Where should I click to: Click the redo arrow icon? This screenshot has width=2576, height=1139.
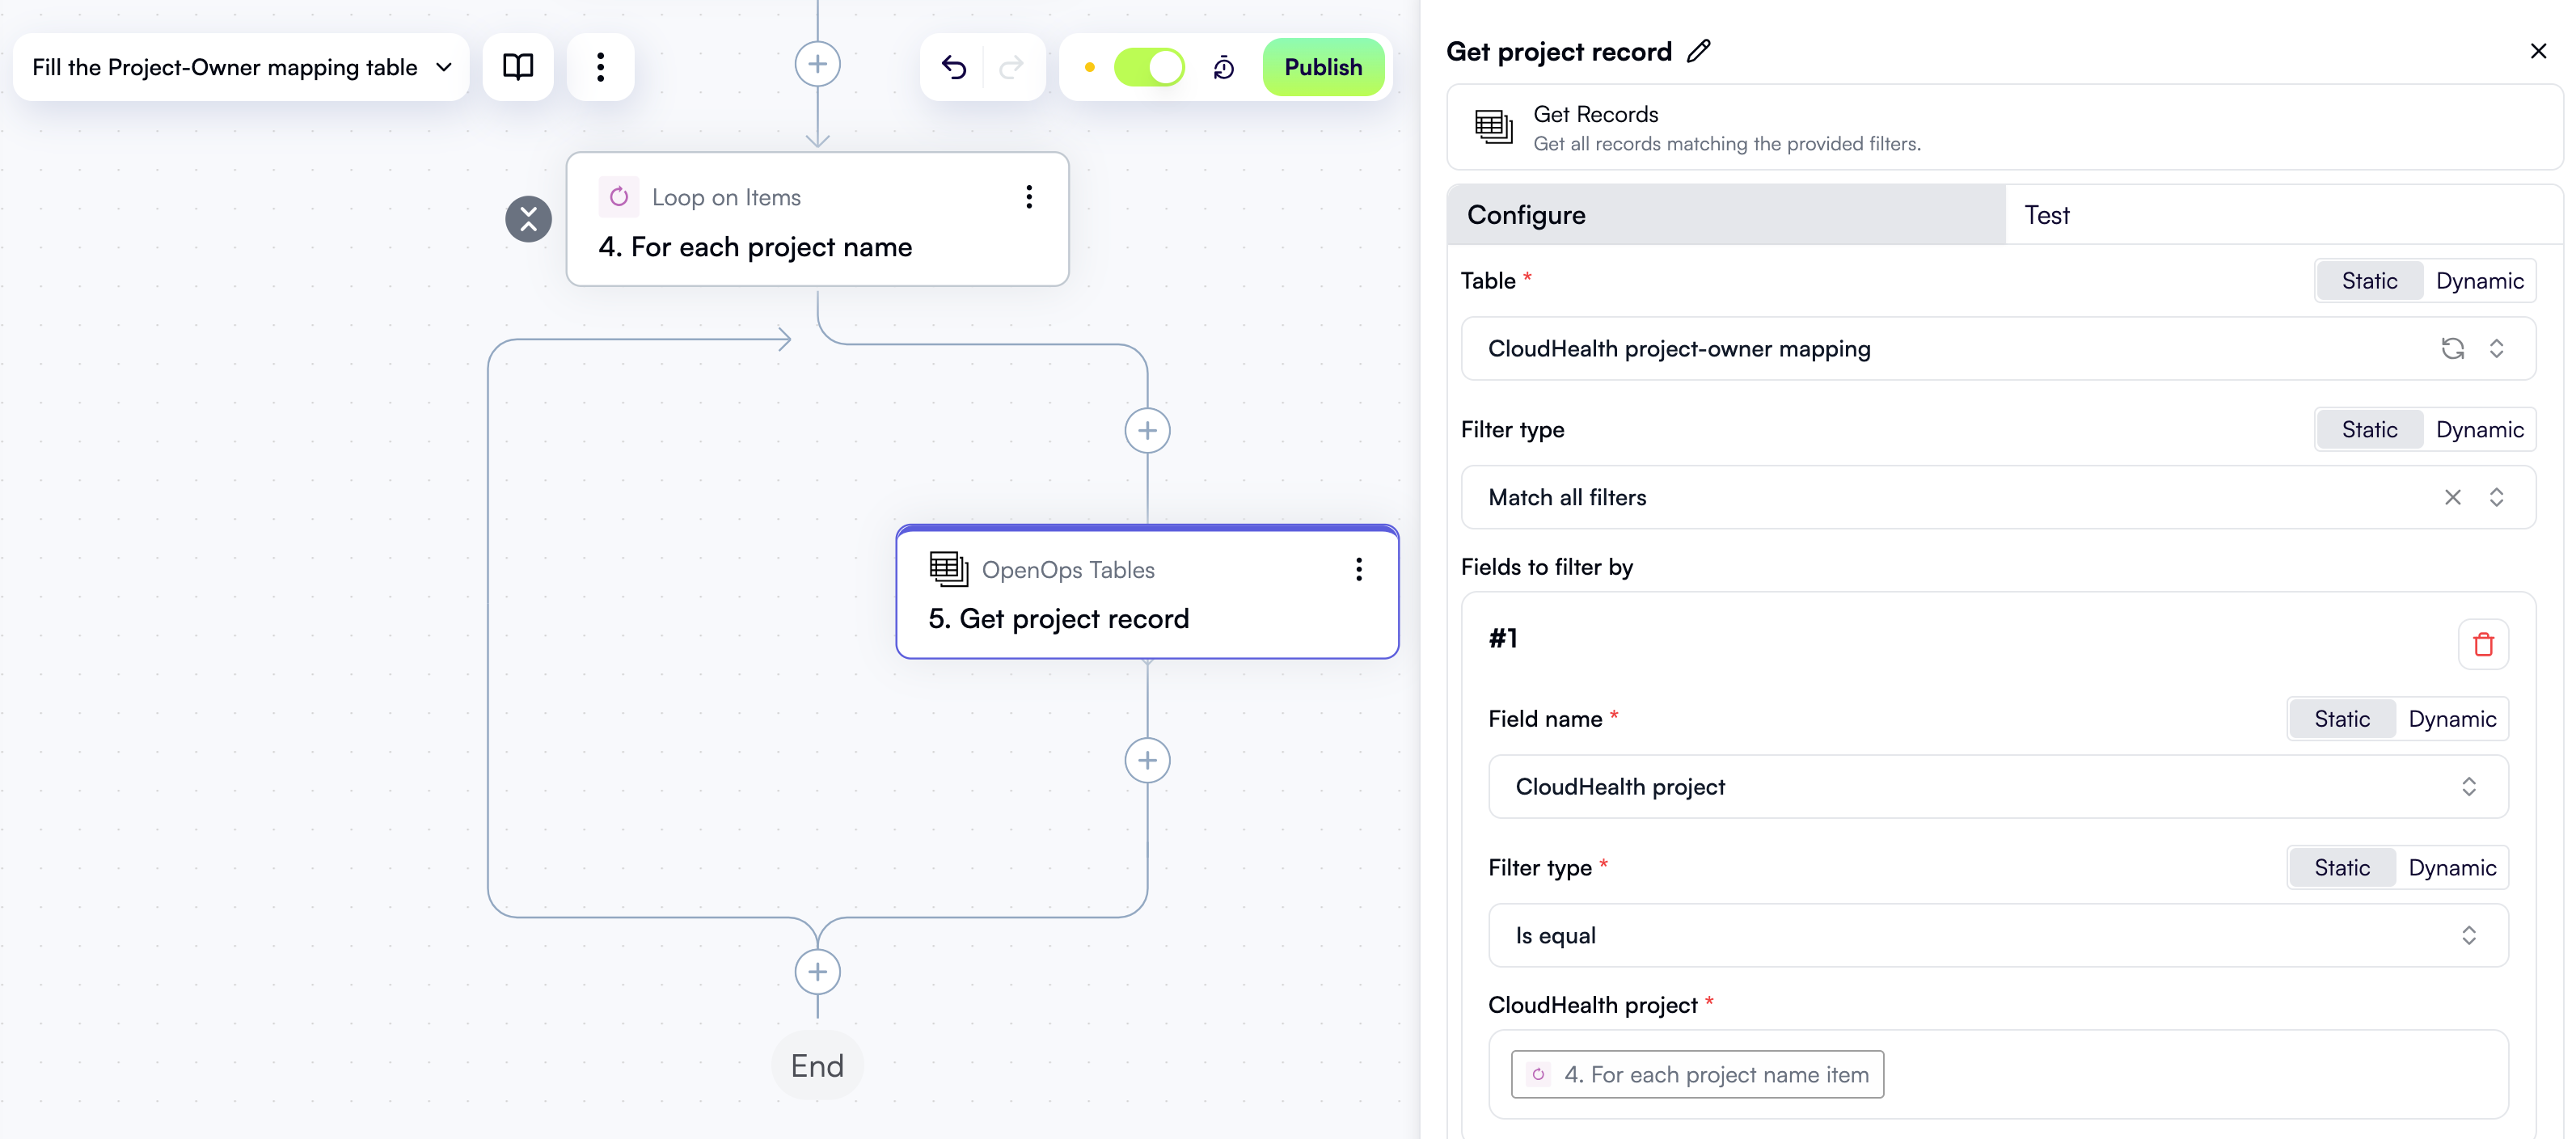(x=1011, y=67)
